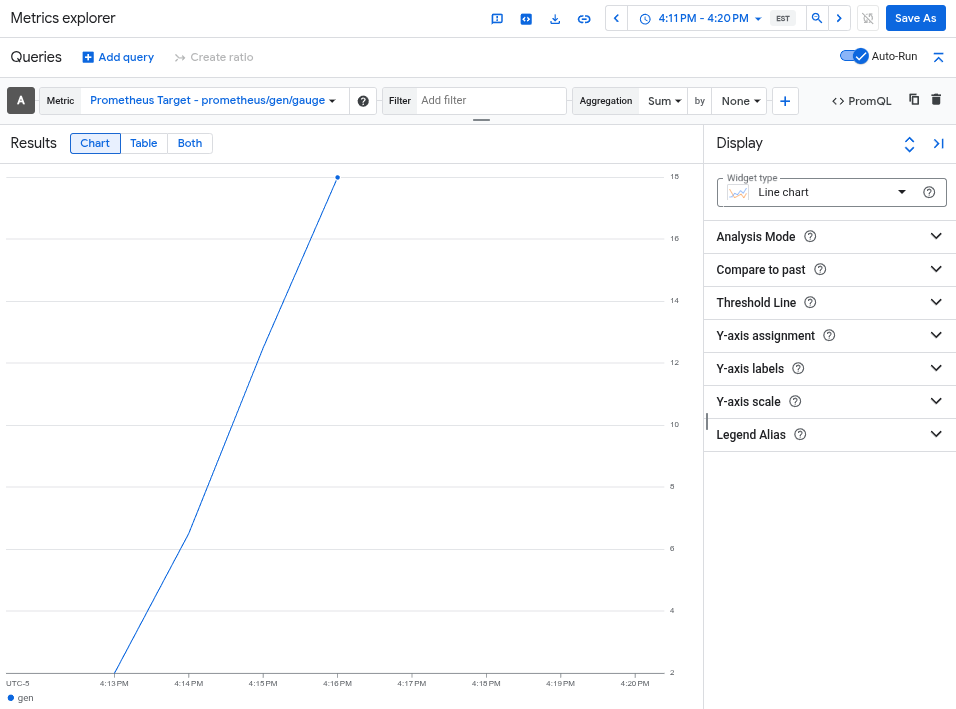Open the Widget type Line chart dropdown
Viewport: 956px width, 709px height.
[x=831, y=192]
